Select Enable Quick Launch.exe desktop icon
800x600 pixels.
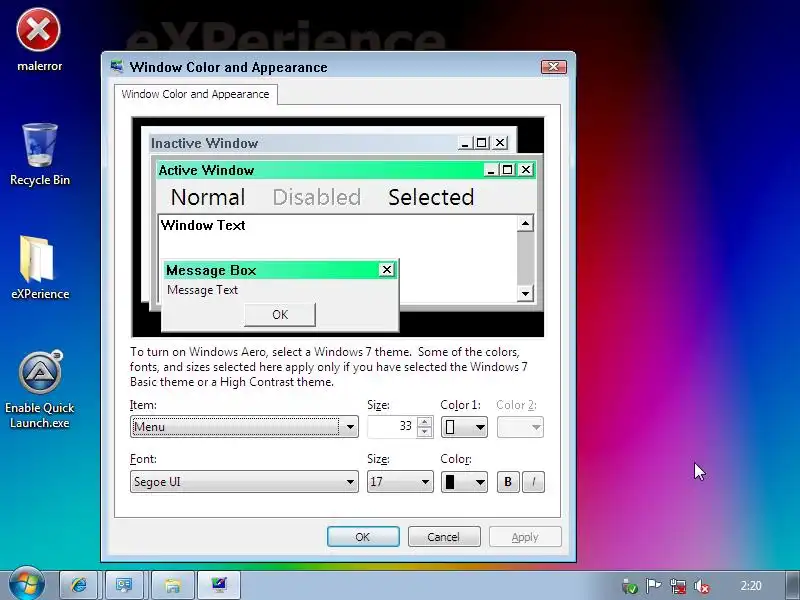click(40, 389)
